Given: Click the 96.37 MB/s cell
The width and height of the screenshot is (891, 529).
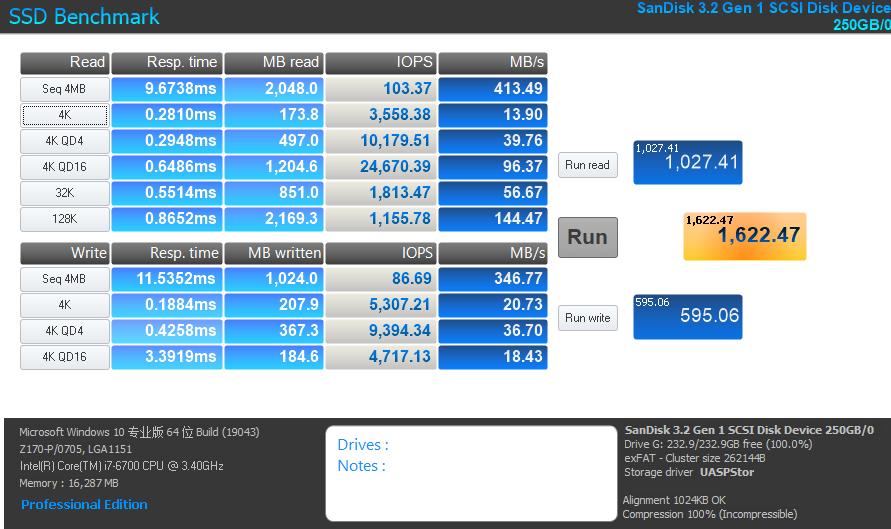Looking at the screenshot, I should [493, 167].
